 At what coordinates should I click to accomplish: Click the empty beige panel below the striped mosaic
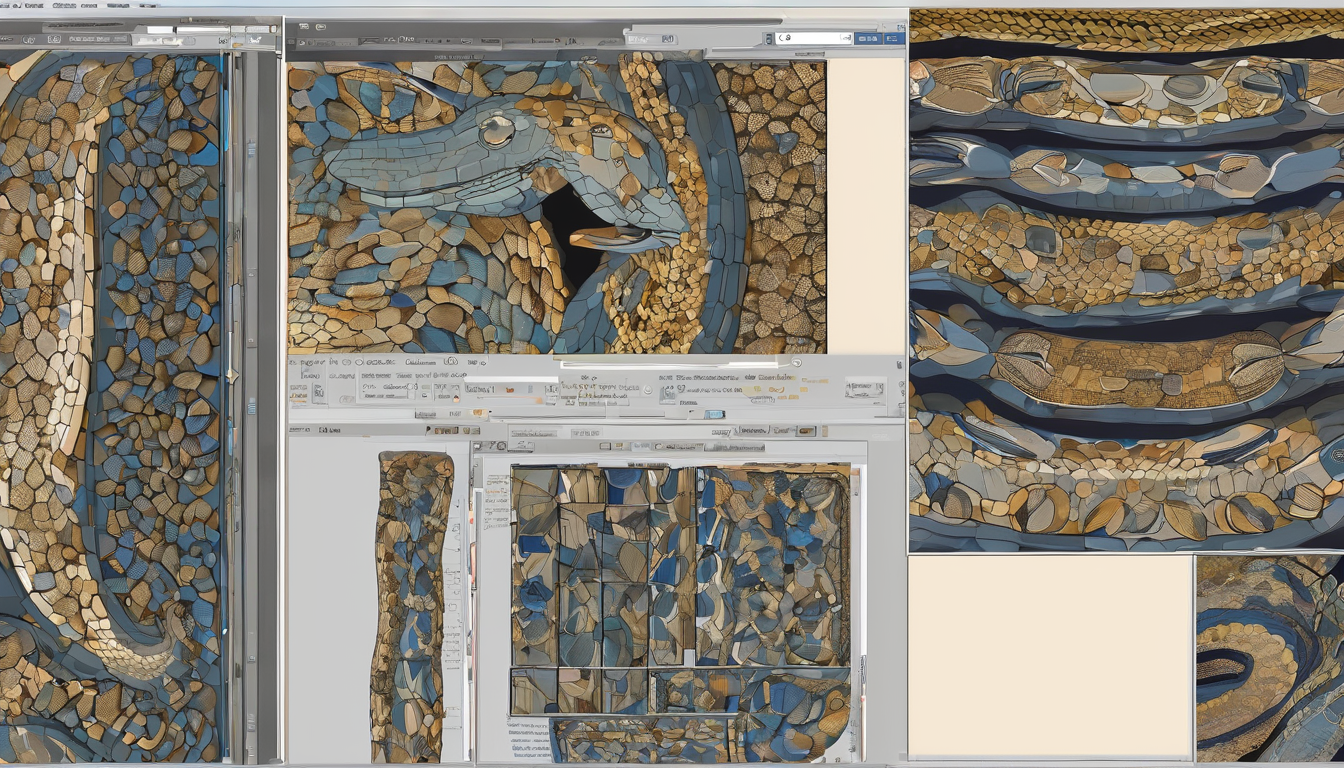pos(1050,657)
